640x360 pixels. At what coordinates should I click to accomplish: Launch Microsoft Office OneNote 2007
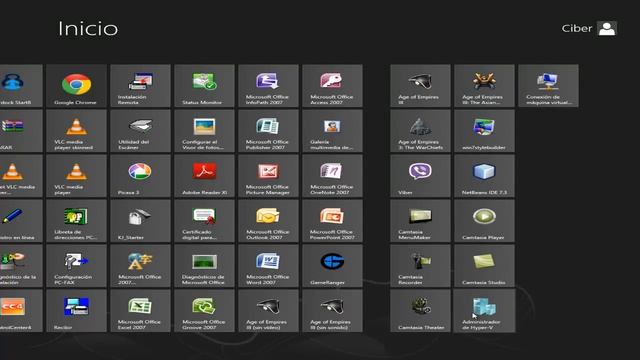[333, 176]
